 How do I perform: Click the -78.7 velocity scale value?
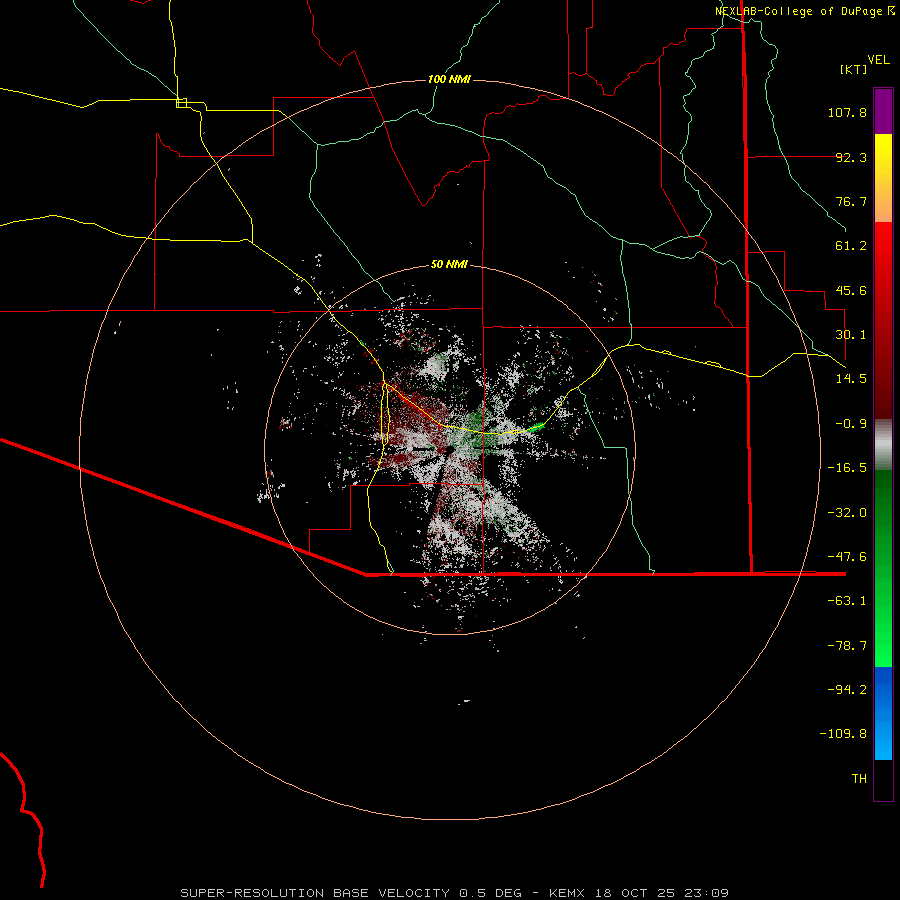[847, 646]
